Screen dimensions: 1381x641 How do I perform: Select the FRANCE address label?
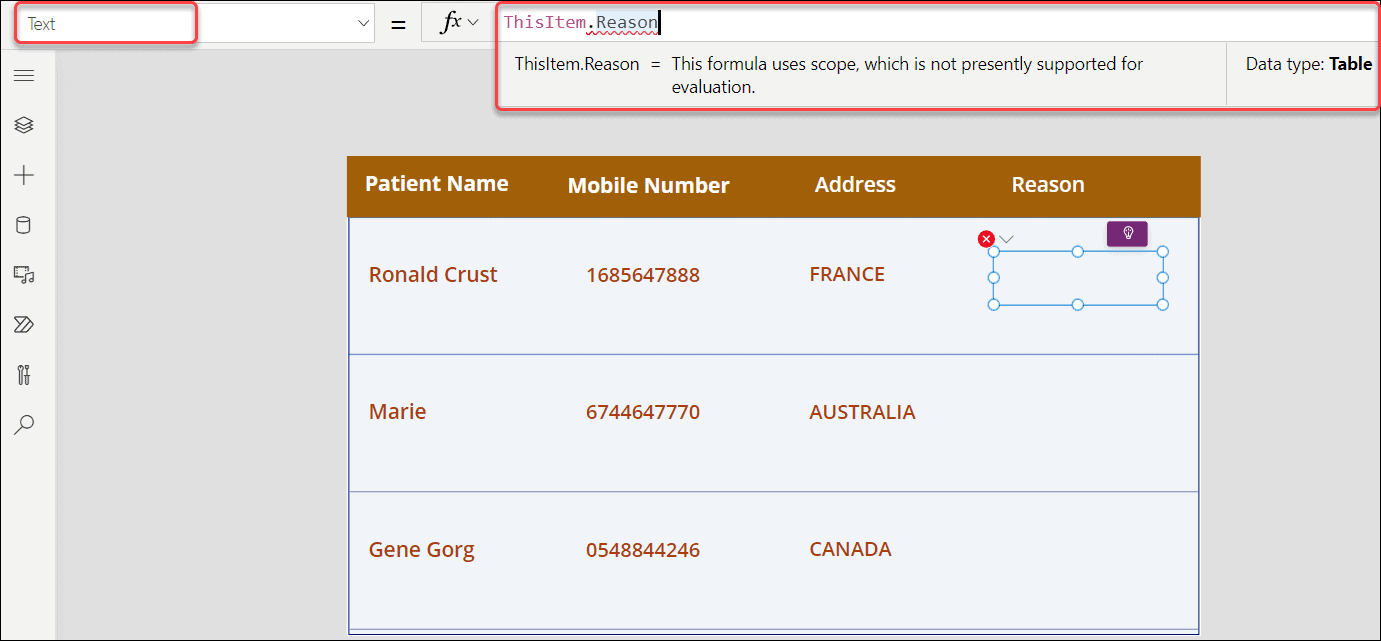click(847, 275)
